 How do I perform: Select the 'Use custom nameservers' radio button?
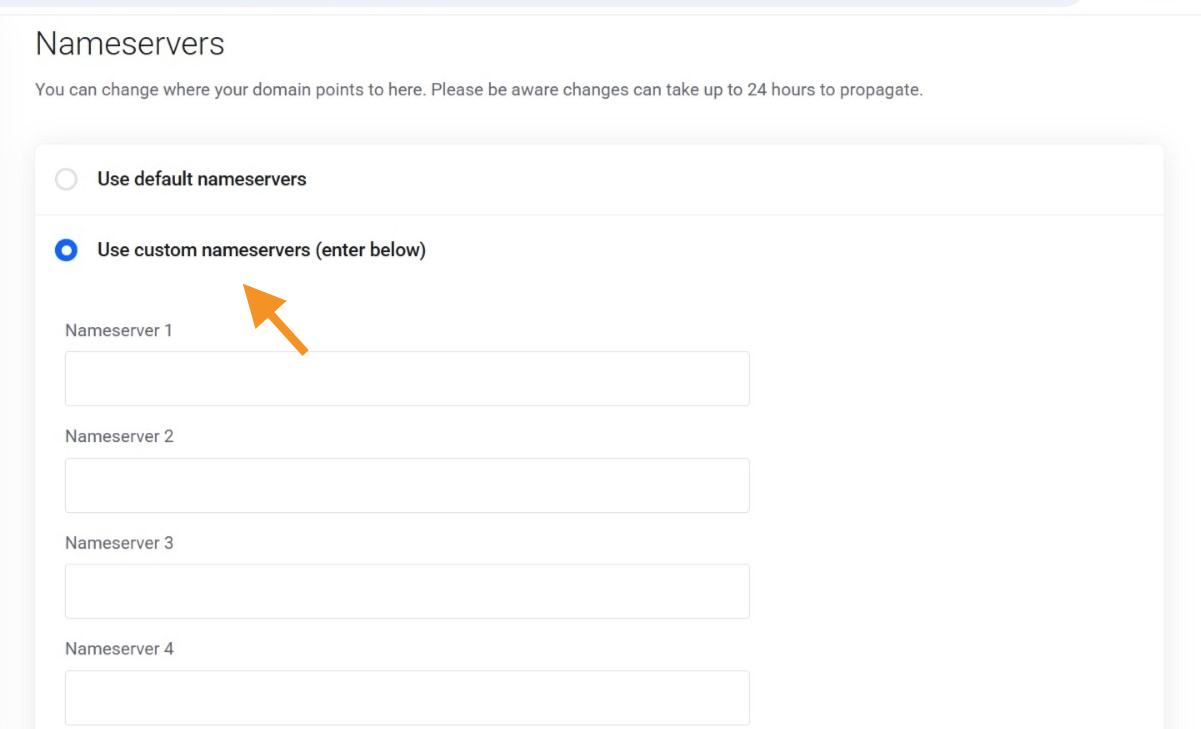click(x=66, y=250)
